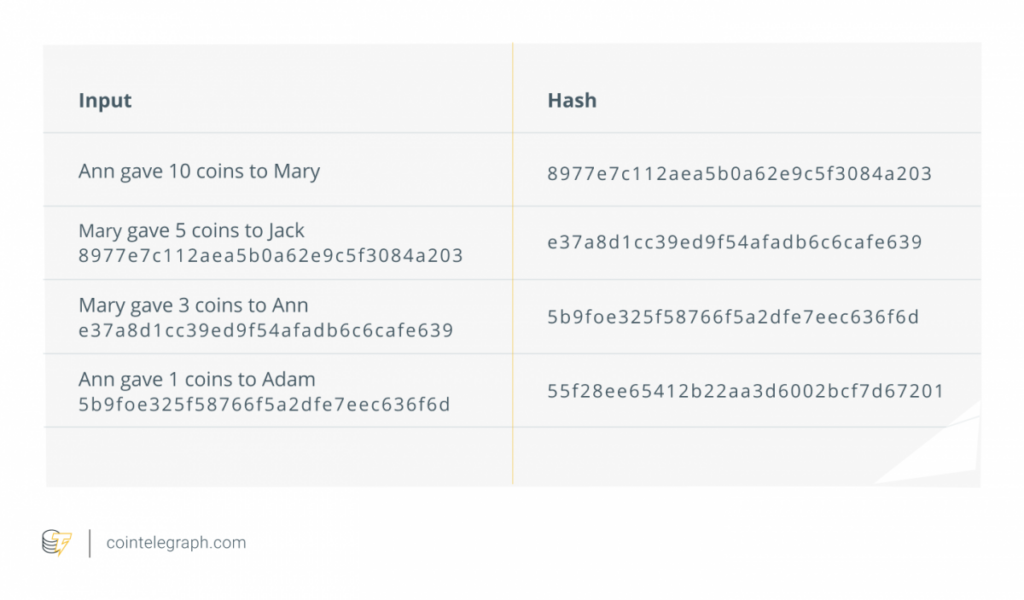Click the hash below 'Ann gave 1 coins to Adam'
This screenshot has height=600, width=1024.
tap(264, 405)
